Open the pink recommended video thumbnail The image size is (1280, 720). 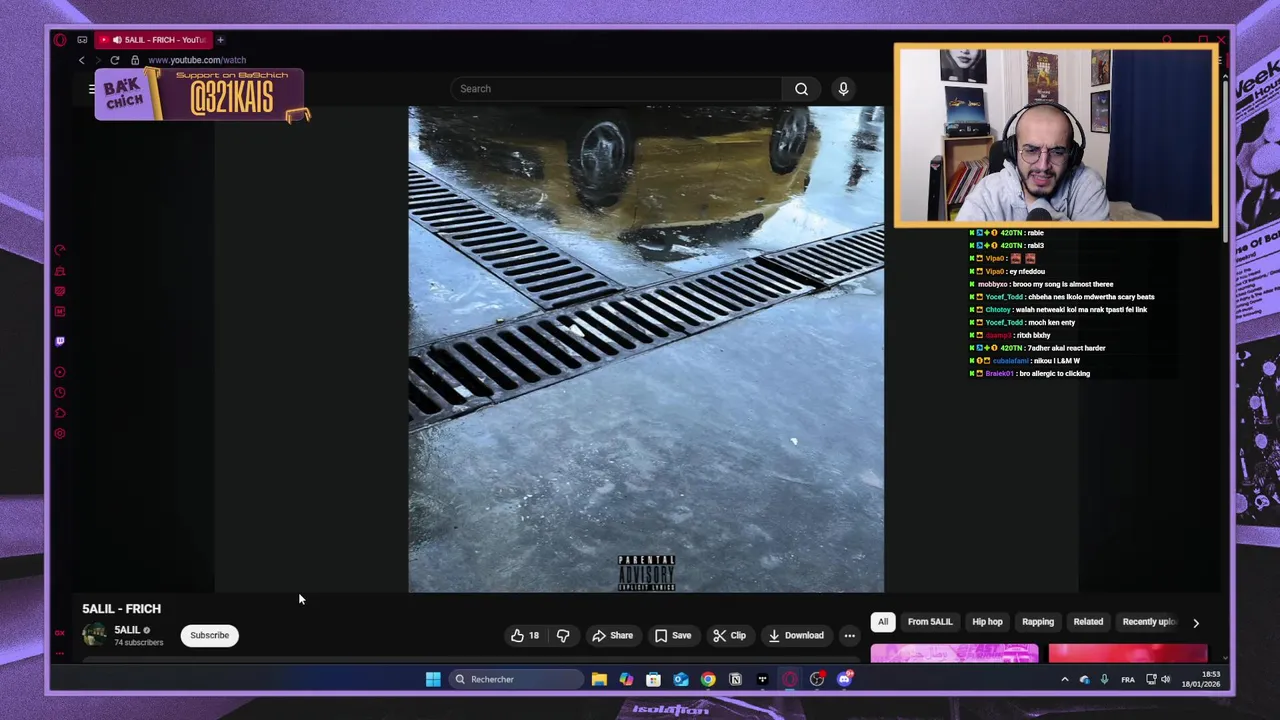[x=954, y=654]
